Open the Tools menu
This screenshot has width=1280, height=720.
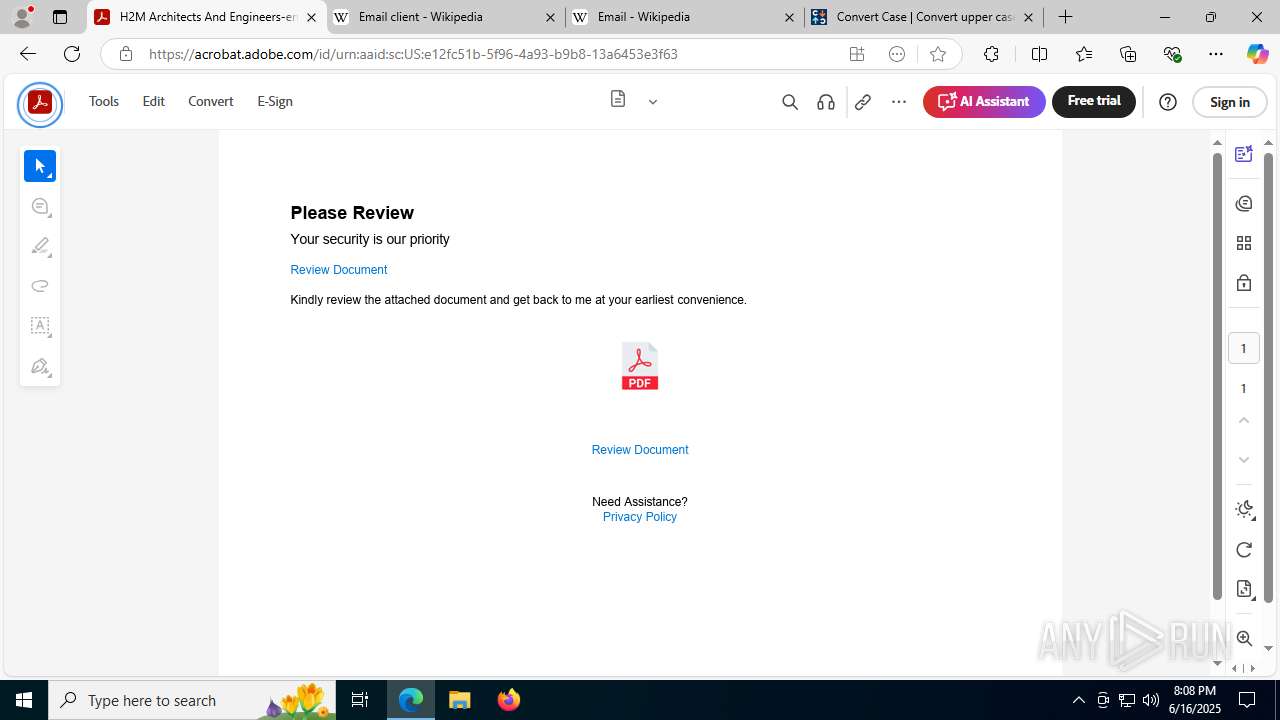pos(104,101)
